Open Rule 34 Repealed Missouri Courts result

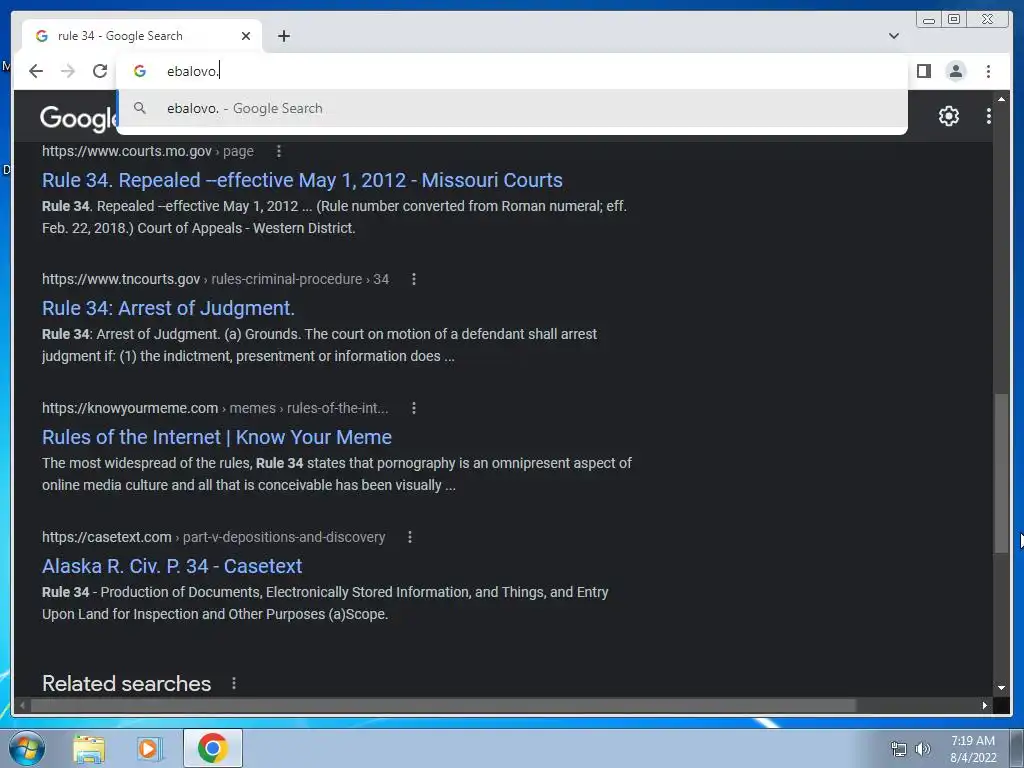coord(302,180)
